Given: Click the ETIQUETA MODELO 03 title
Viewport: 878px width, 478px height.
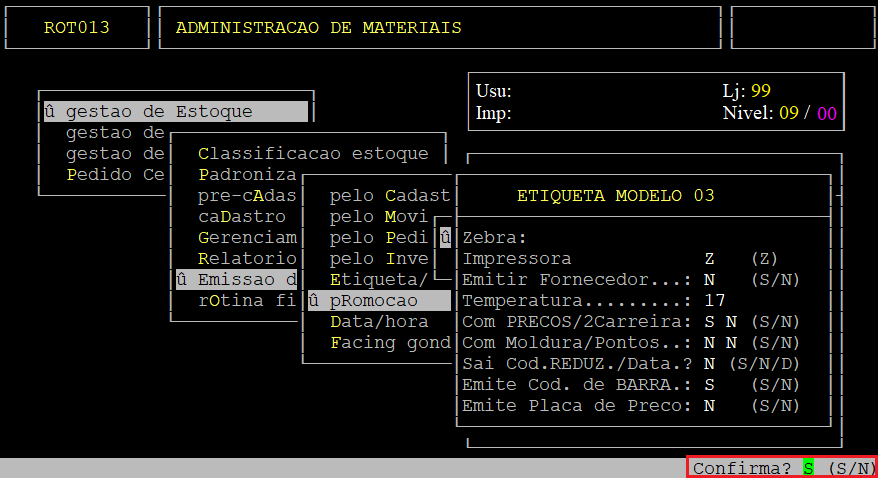Looking at the screenshot, I should (x=615, y=195).
